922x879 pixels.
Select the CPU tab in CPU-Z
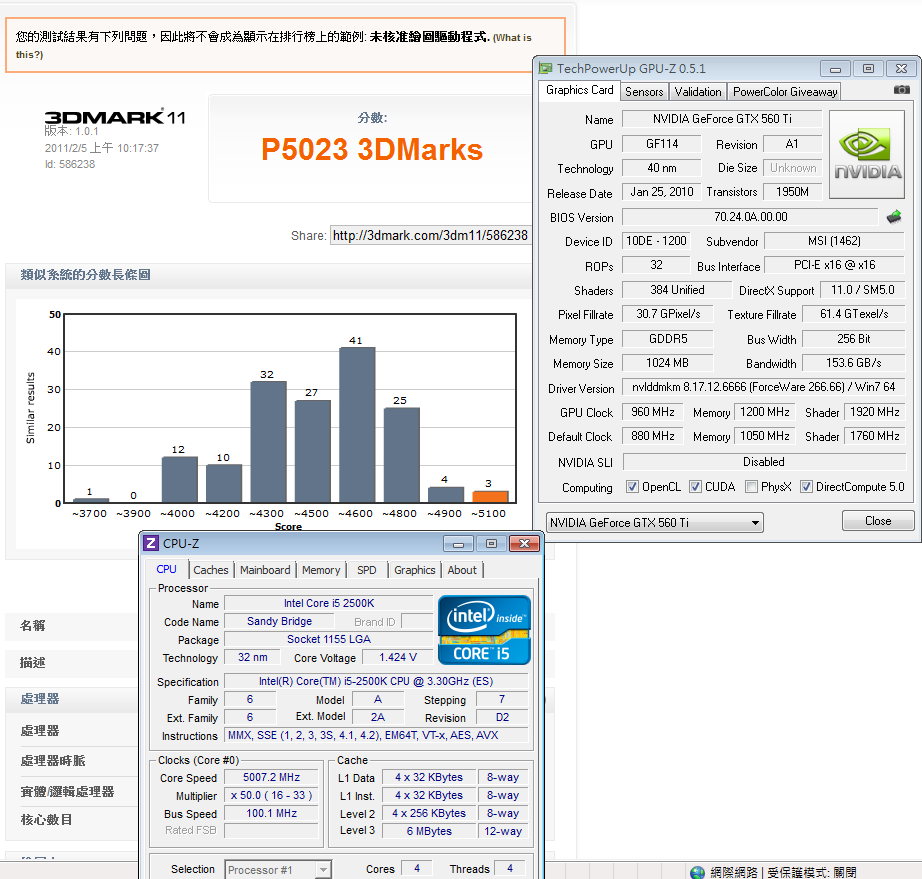tap(166, 569)
